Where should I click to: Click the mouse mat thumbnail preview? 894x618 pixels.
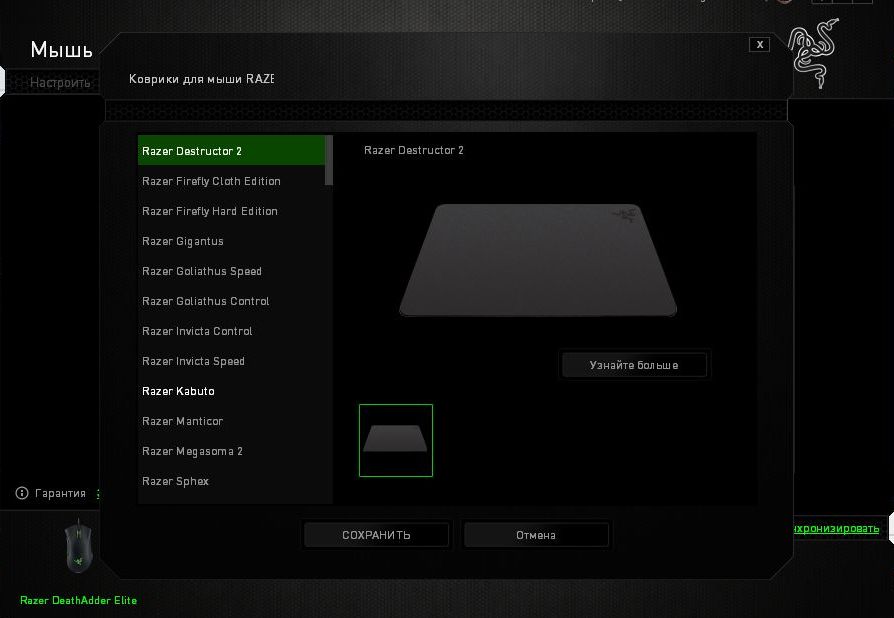click(x=396, y=440)
